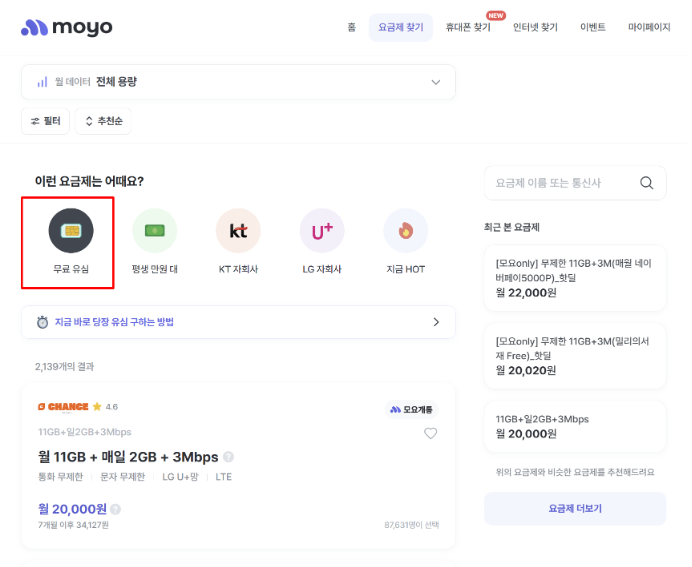Favorite the CHANCE plan with heart icon

point(431,433)
